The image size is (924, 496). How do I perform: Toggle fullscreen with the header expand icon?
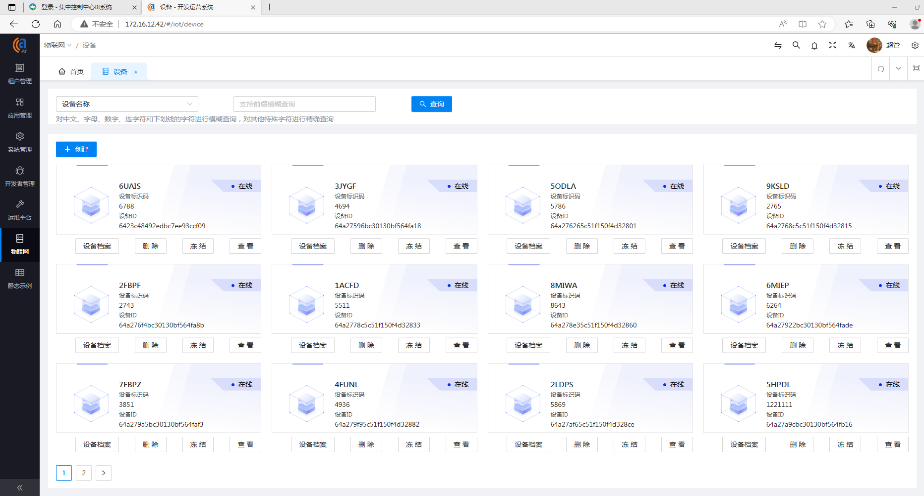(833, 45)
